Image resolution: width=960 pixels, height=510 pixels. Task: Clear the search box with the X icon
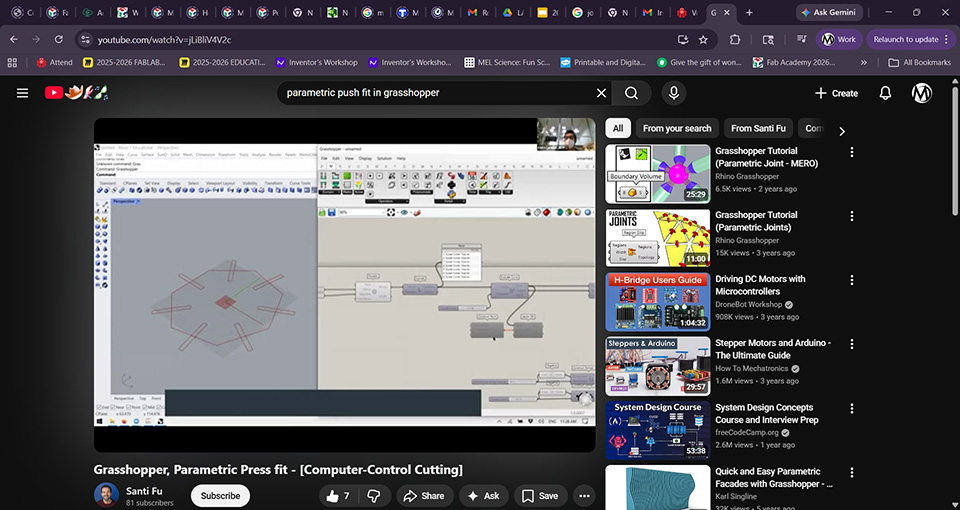click(601, 93)
